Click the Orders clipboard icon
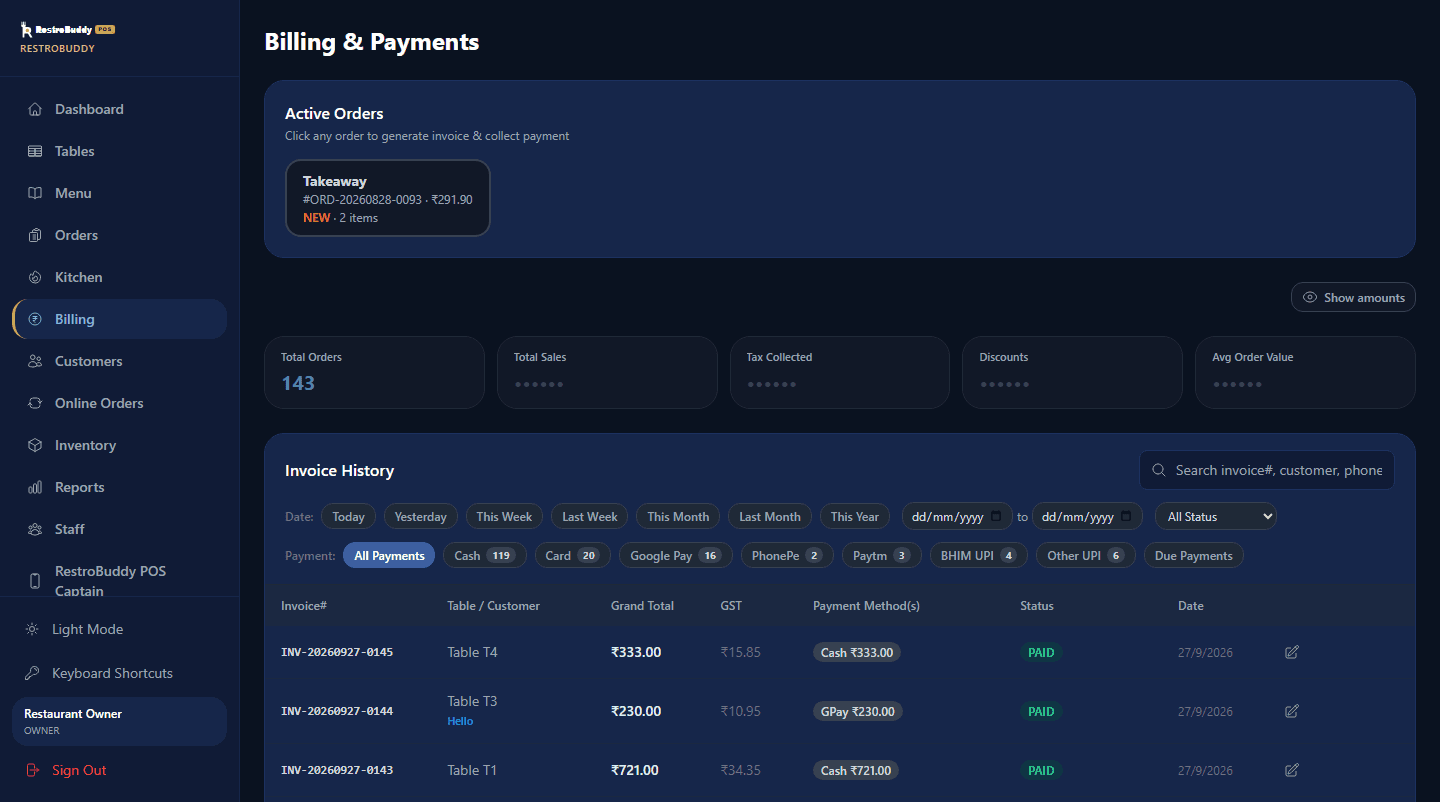This screenshot has width=1440, height=802. [35, 235]
